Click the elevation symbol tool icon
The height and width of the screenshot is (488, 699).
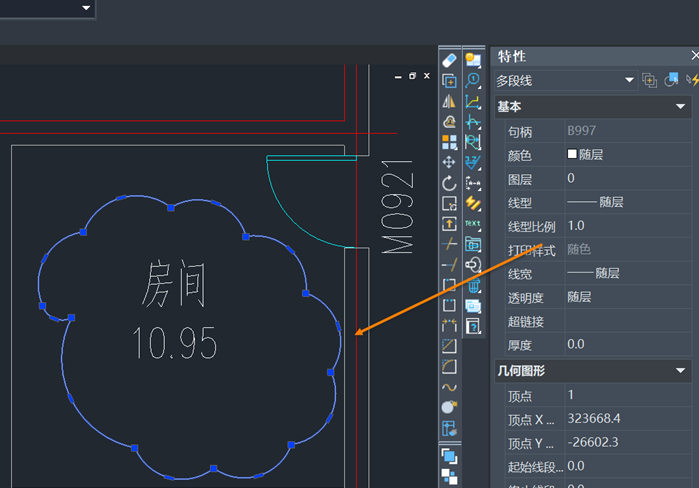(x=473, y=162)
